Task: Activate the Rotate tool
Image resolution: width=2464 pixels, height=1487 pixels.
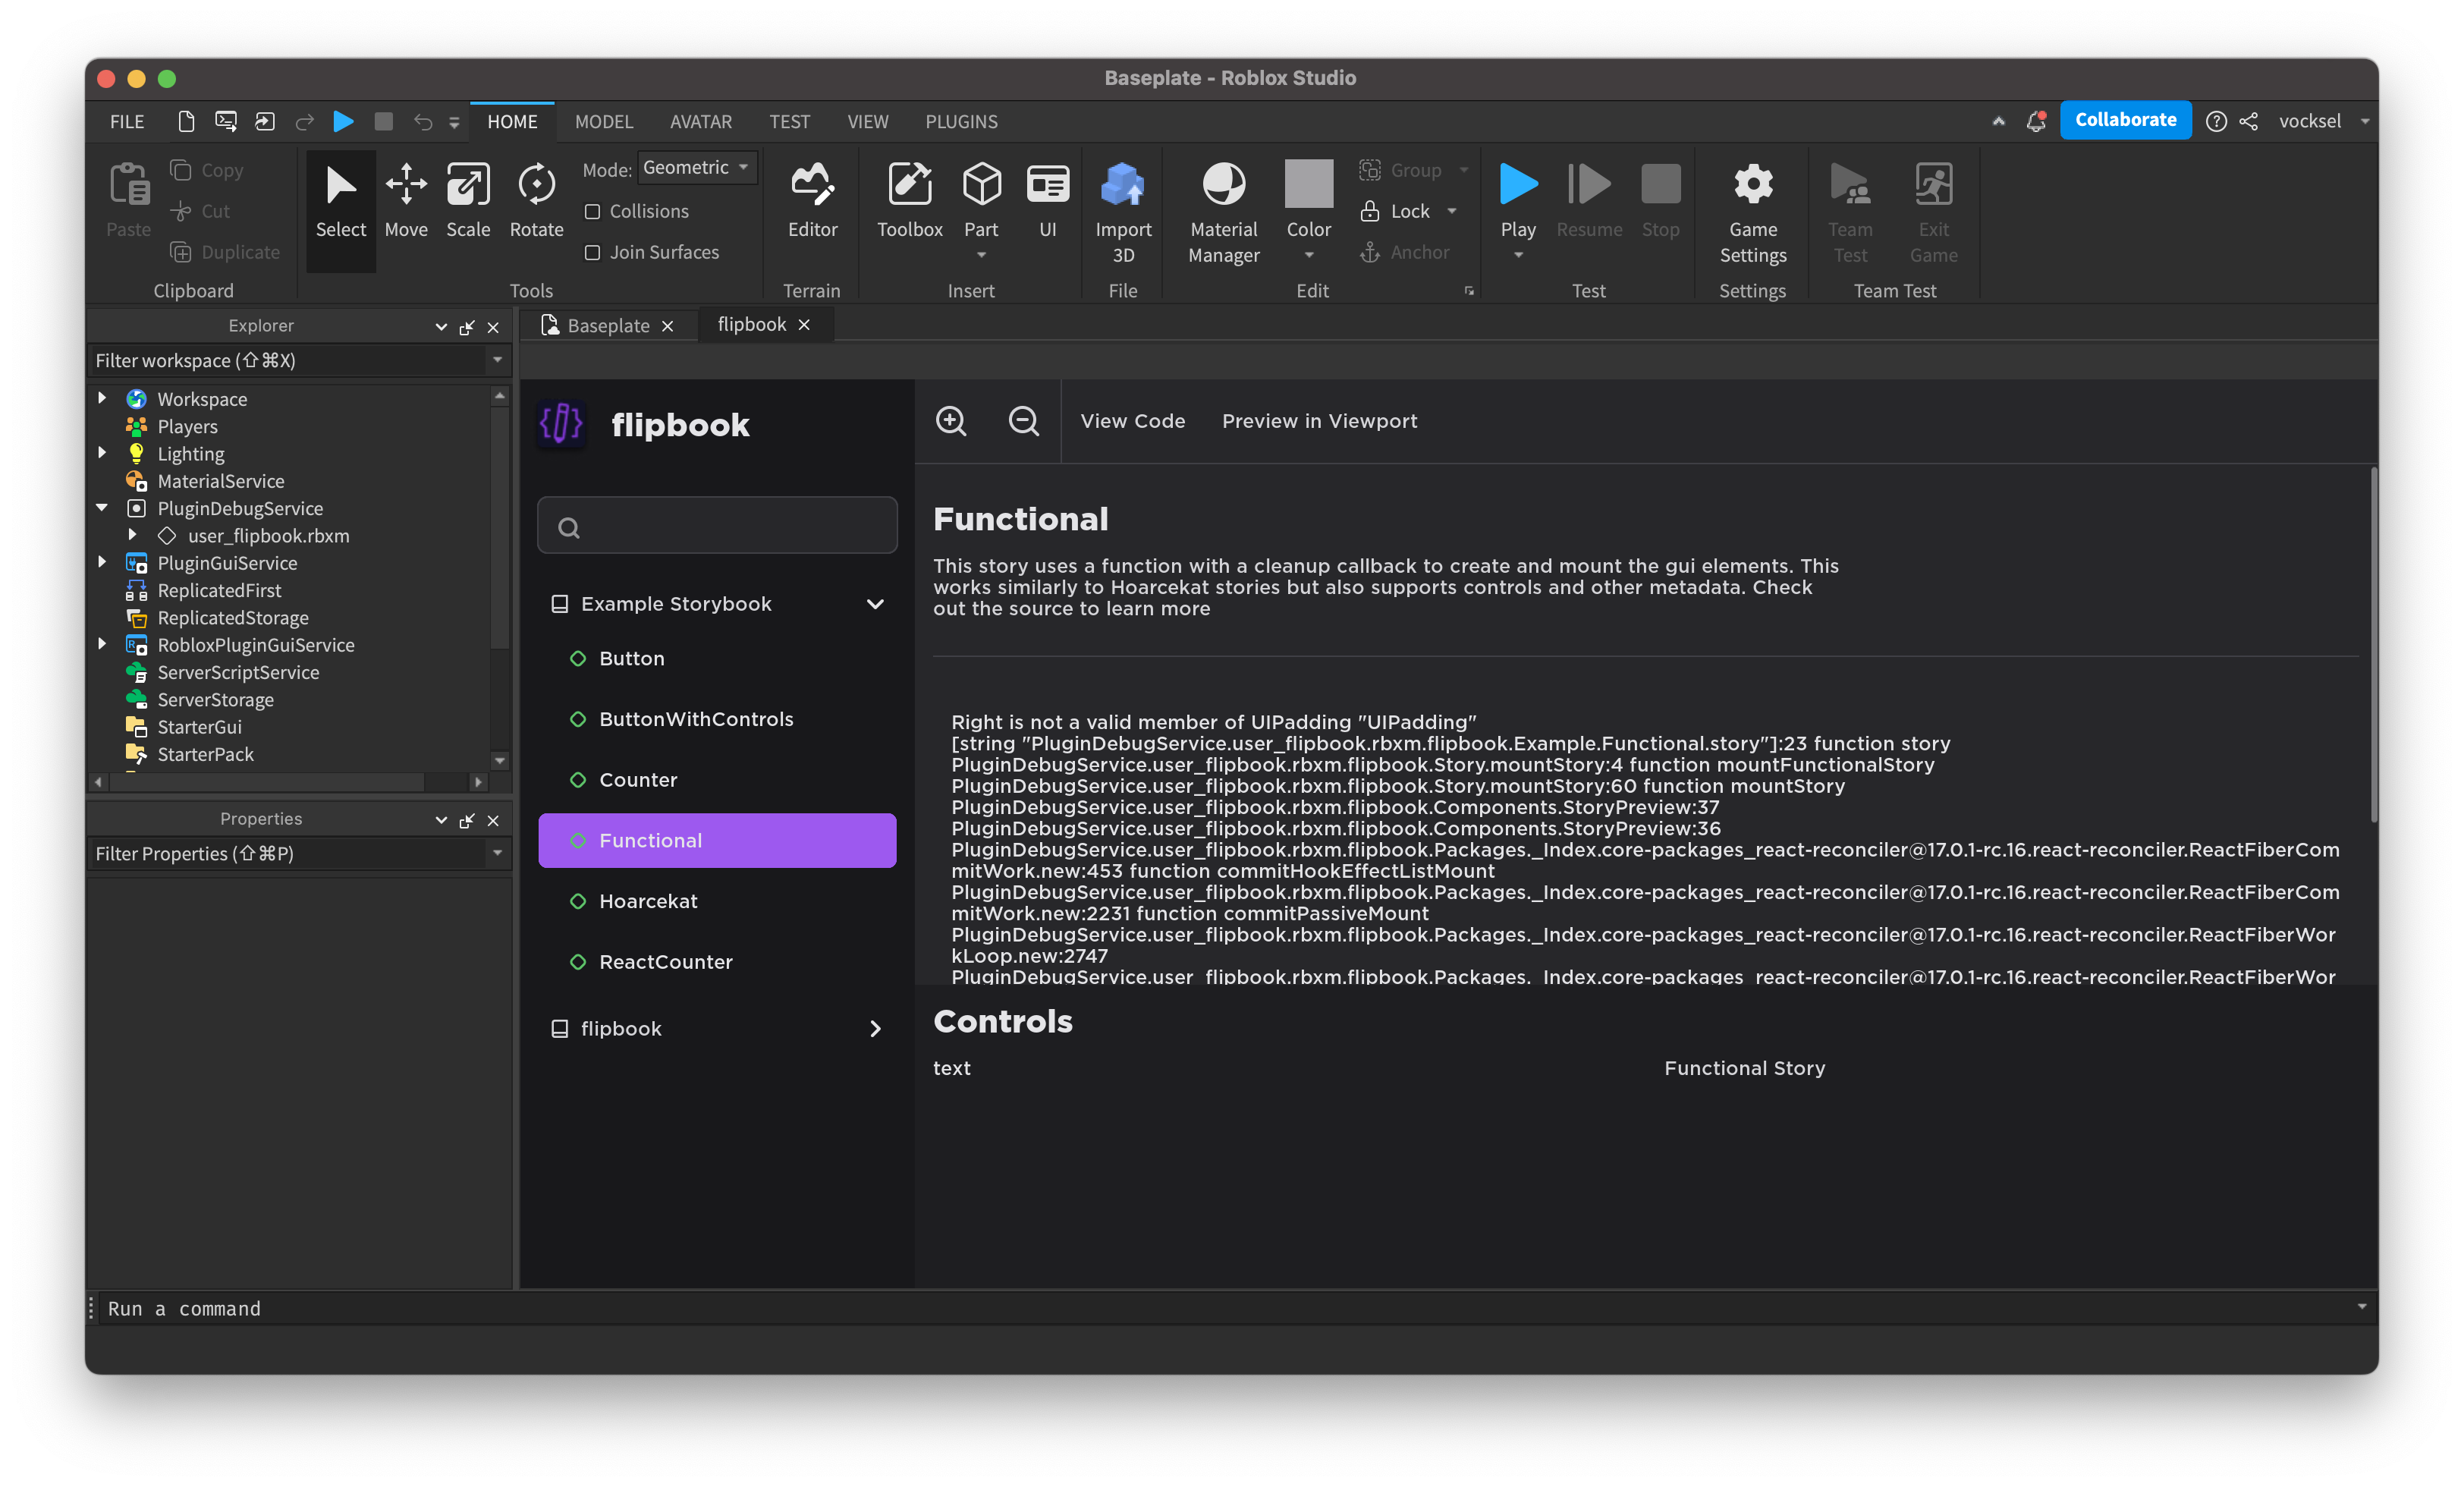Action: (x=536, y=199)
